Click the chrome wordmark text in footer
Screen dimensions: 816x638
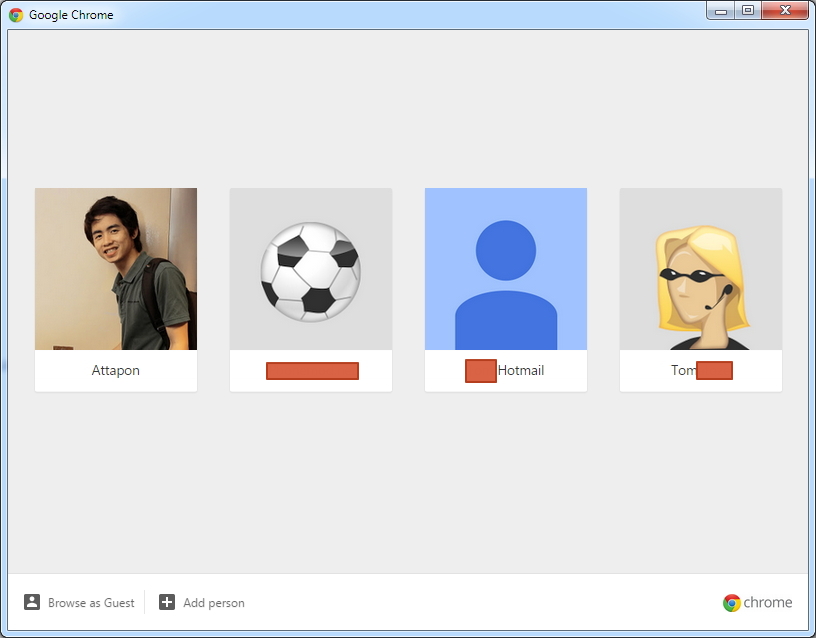(768, 602)
